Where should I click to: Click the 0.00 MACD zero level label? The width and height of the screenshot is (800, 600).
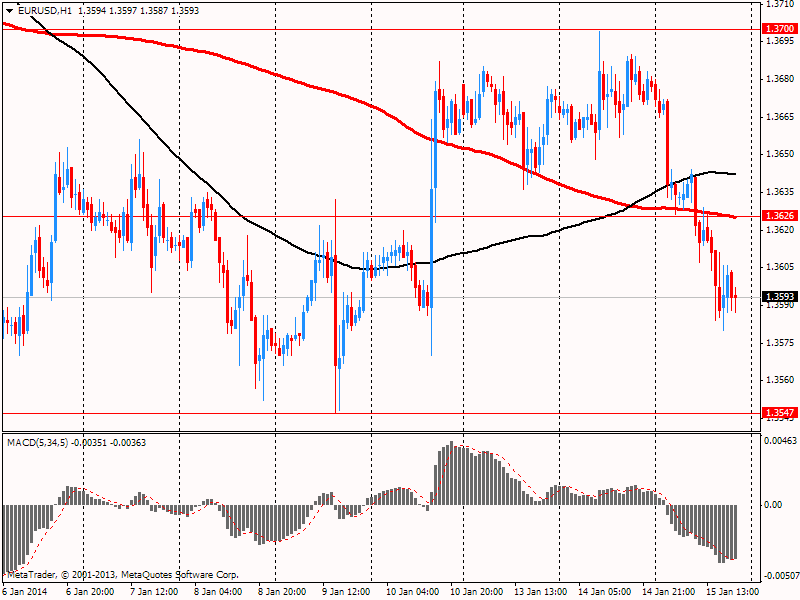773,505
